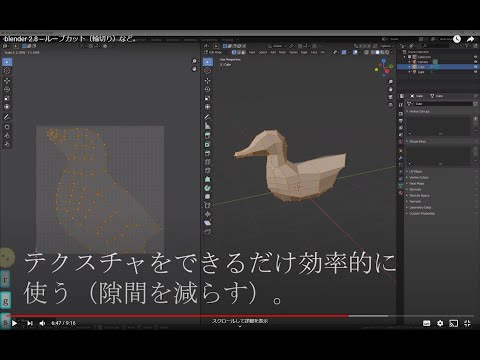The width and height of the screenshot is (480, 360).
Task: Select the Scale tool in UV editor
Action: [x=7, y=98]
